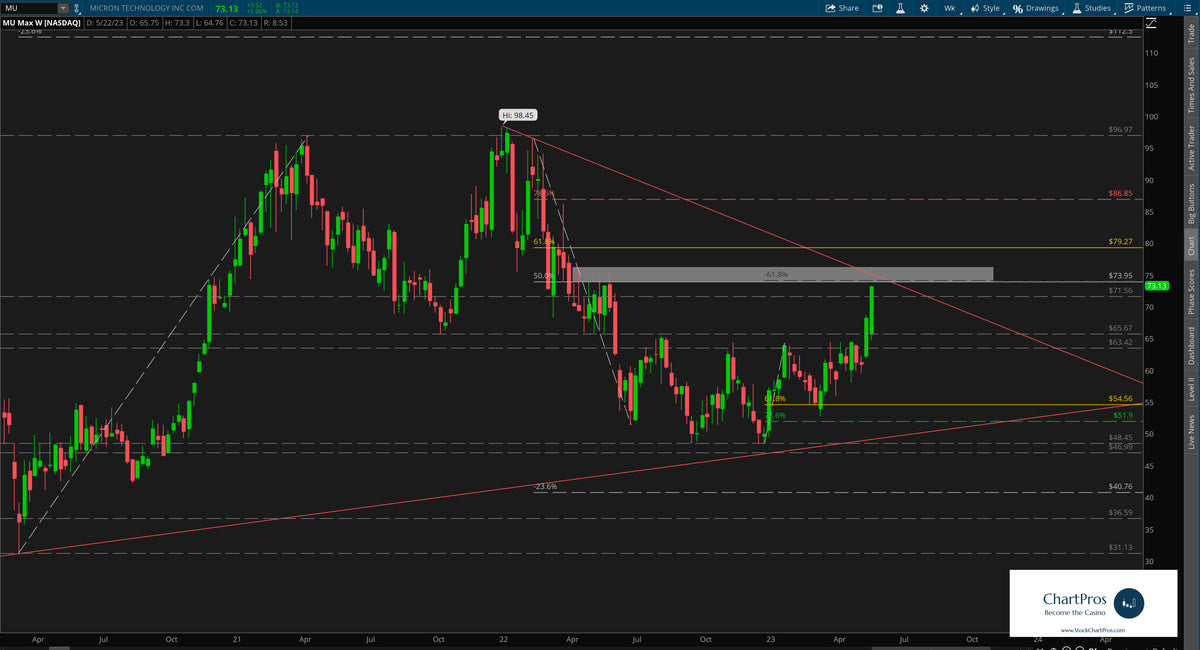Open drawing tools via the Drawings icon
The width and height of the screenshot is (1200, 650).
(x=1016, y=8)
